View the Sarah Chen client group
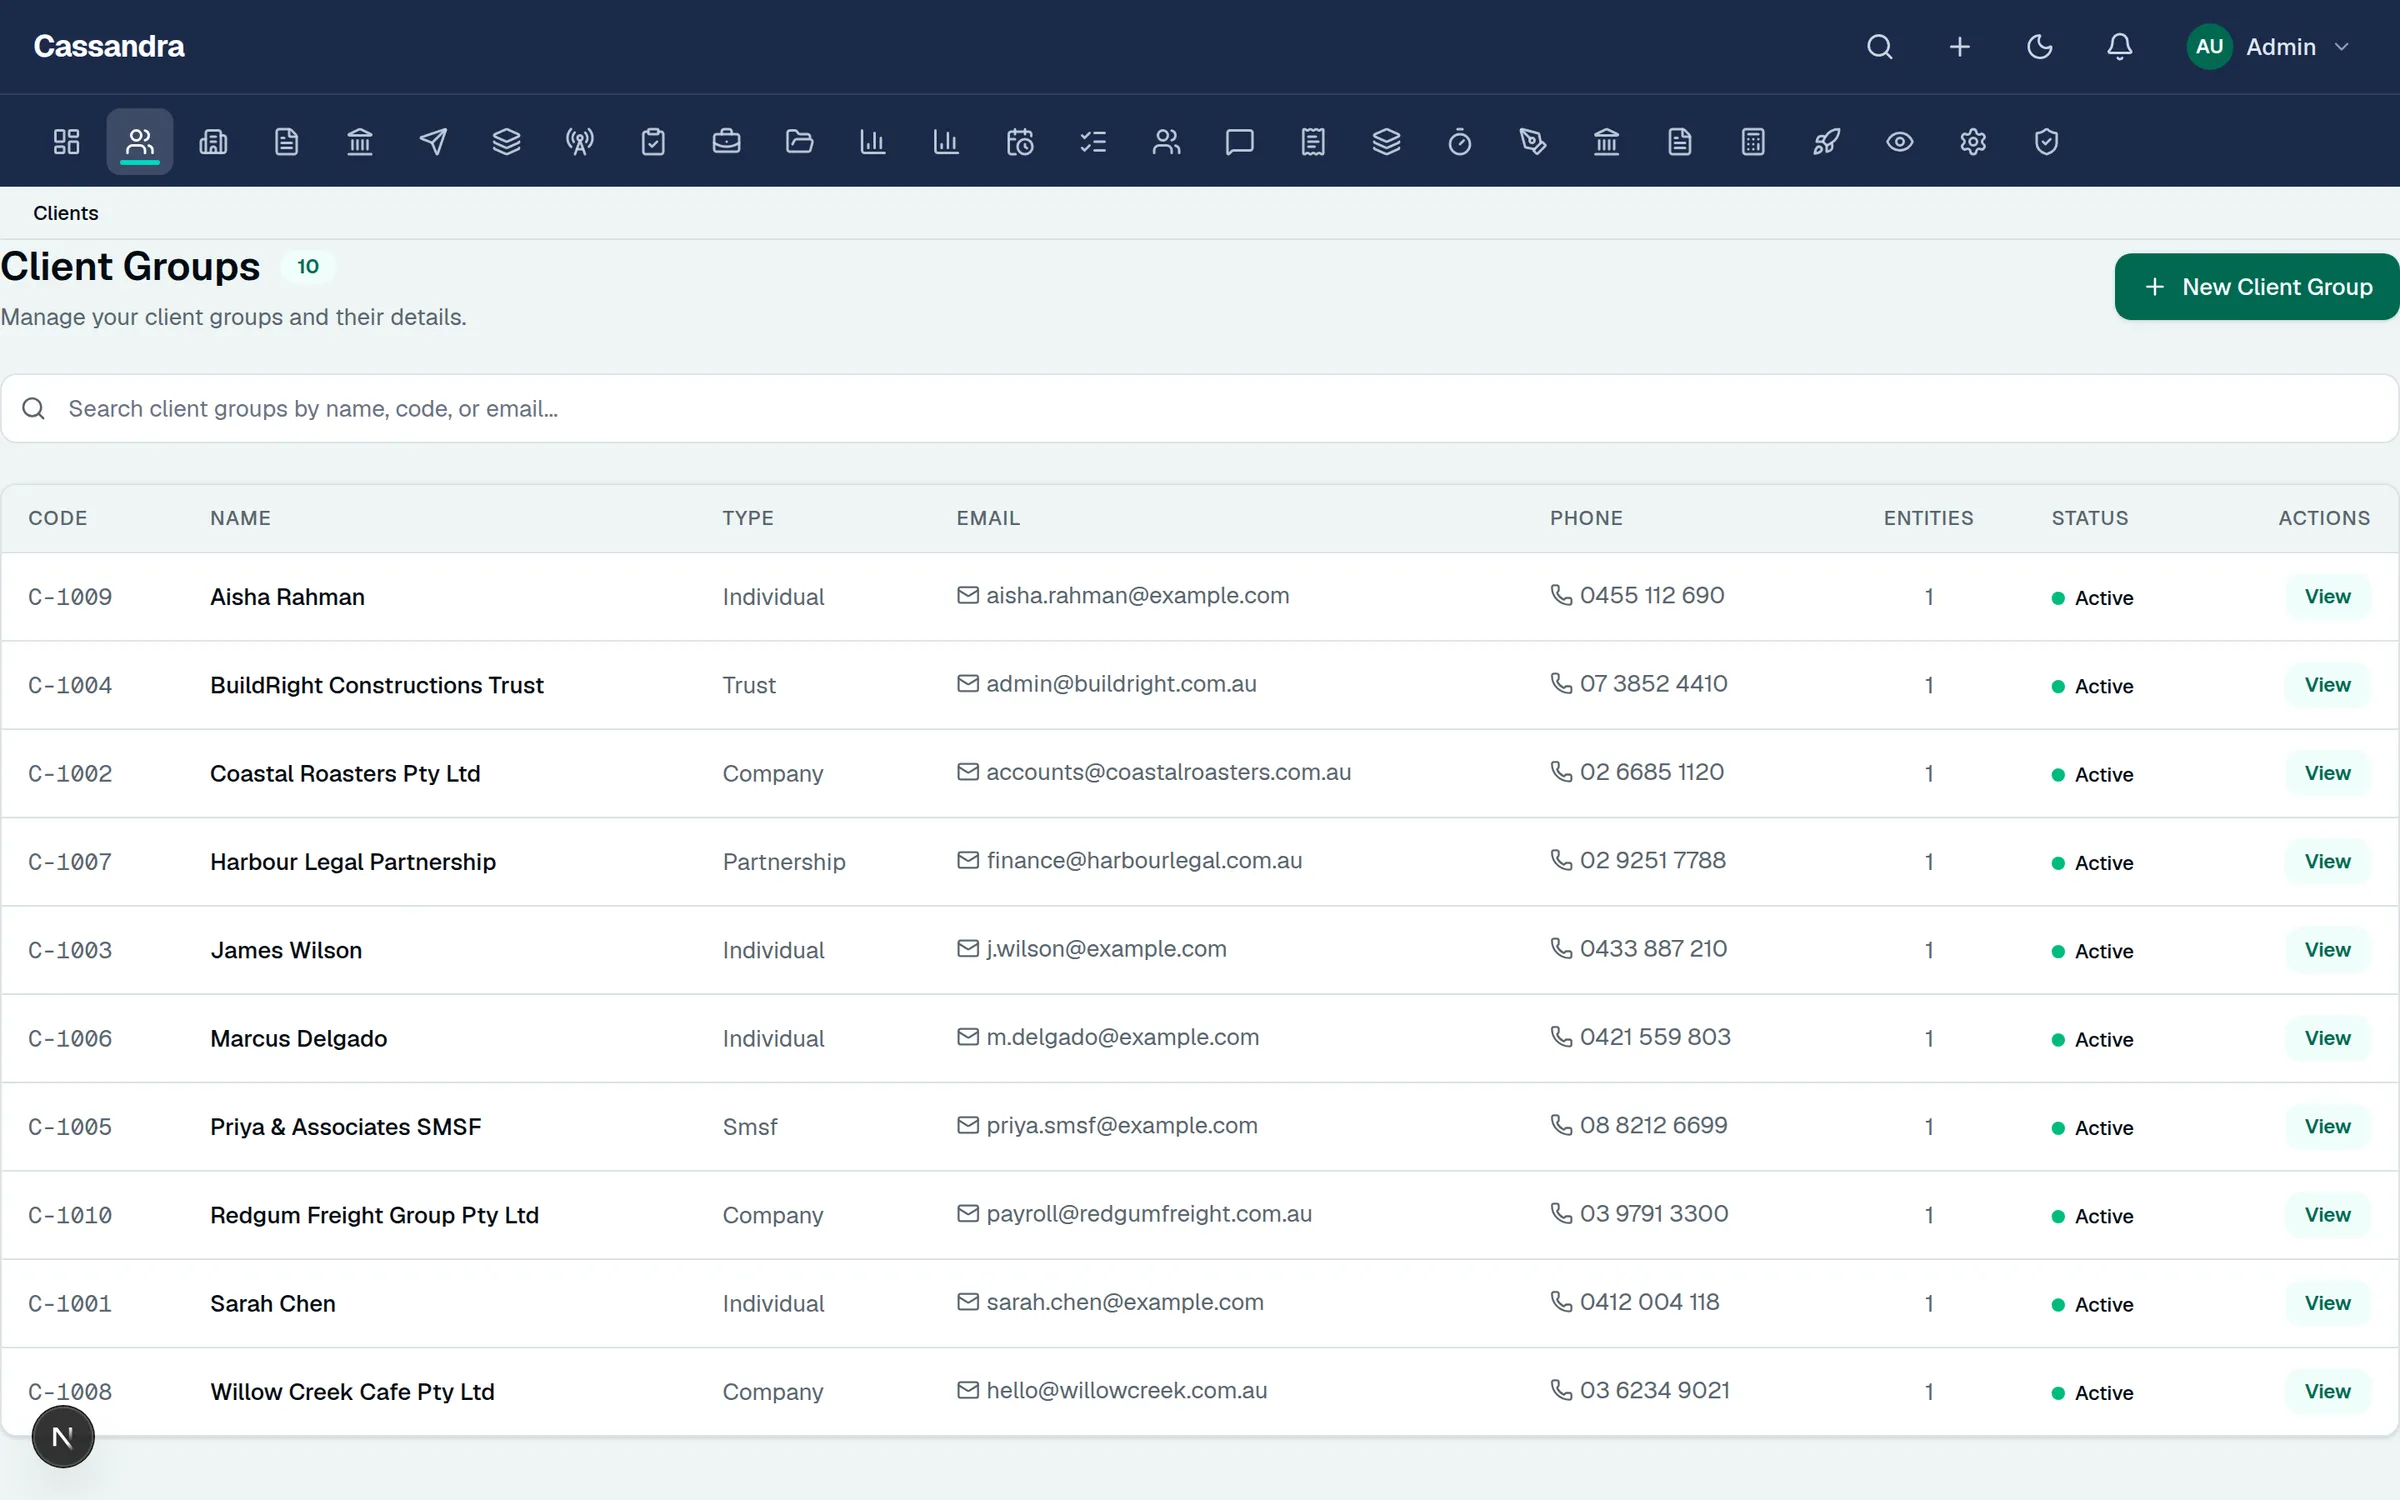 (2328, 1303)
